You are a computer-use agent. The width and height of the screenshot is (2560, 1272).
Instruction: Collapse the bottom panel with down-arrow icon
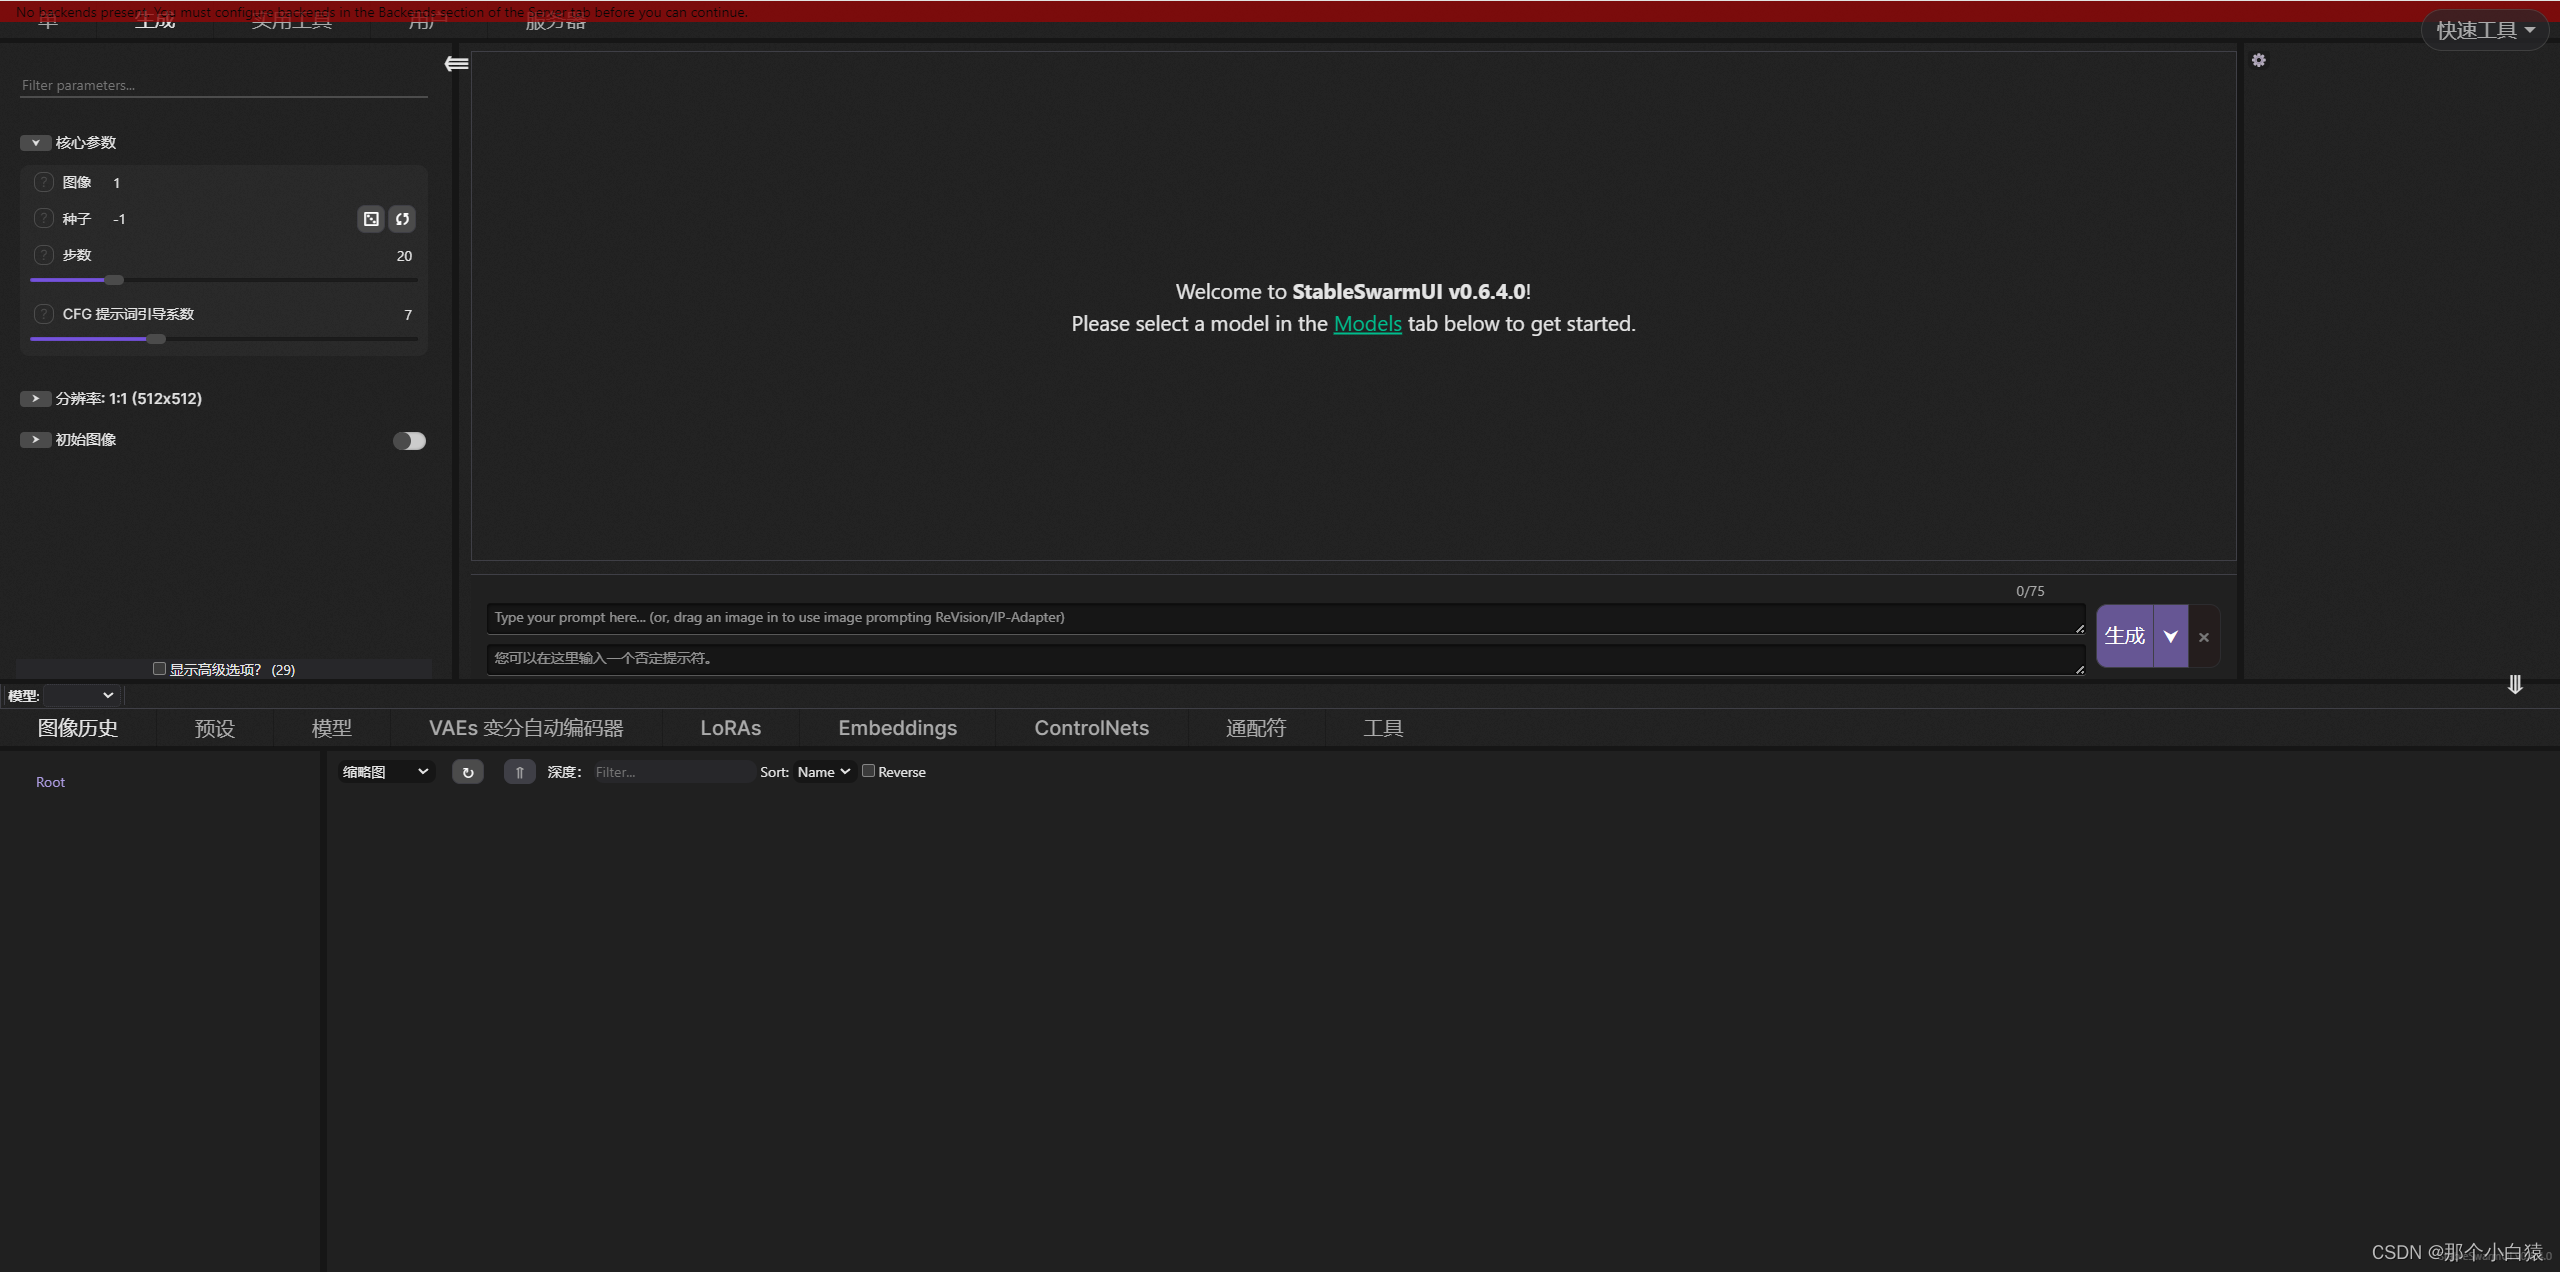coord(2514,685)
